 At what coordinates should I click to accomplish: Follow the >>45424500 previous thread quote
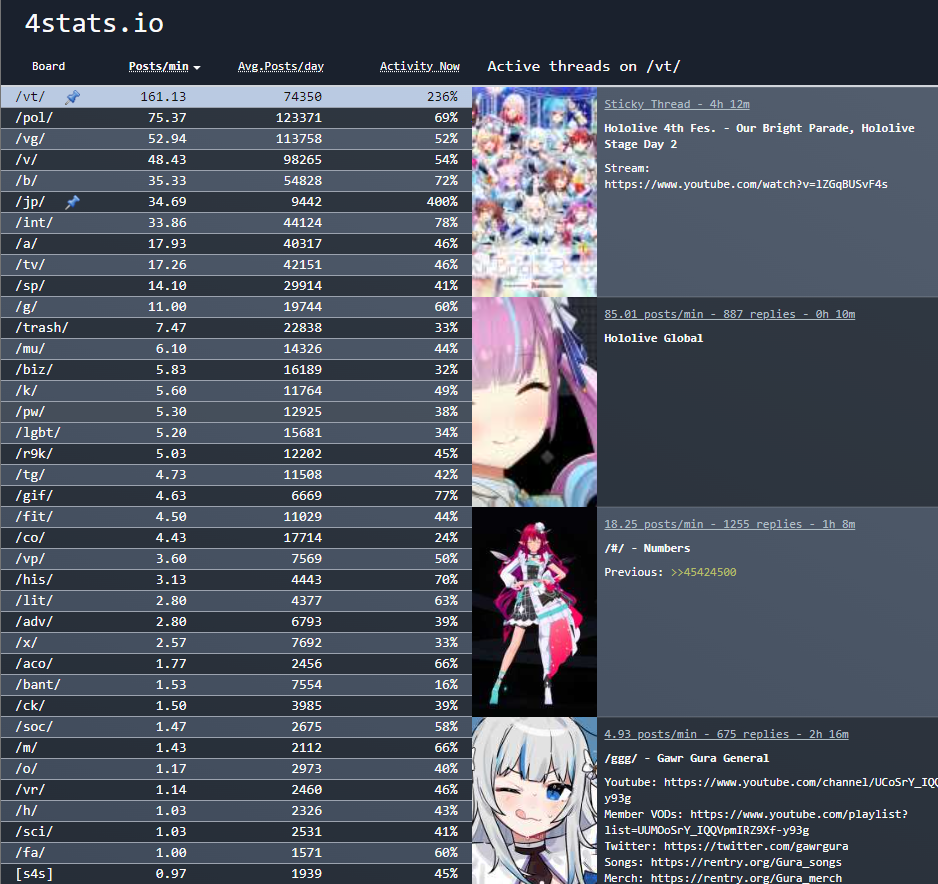click(704, 572)
